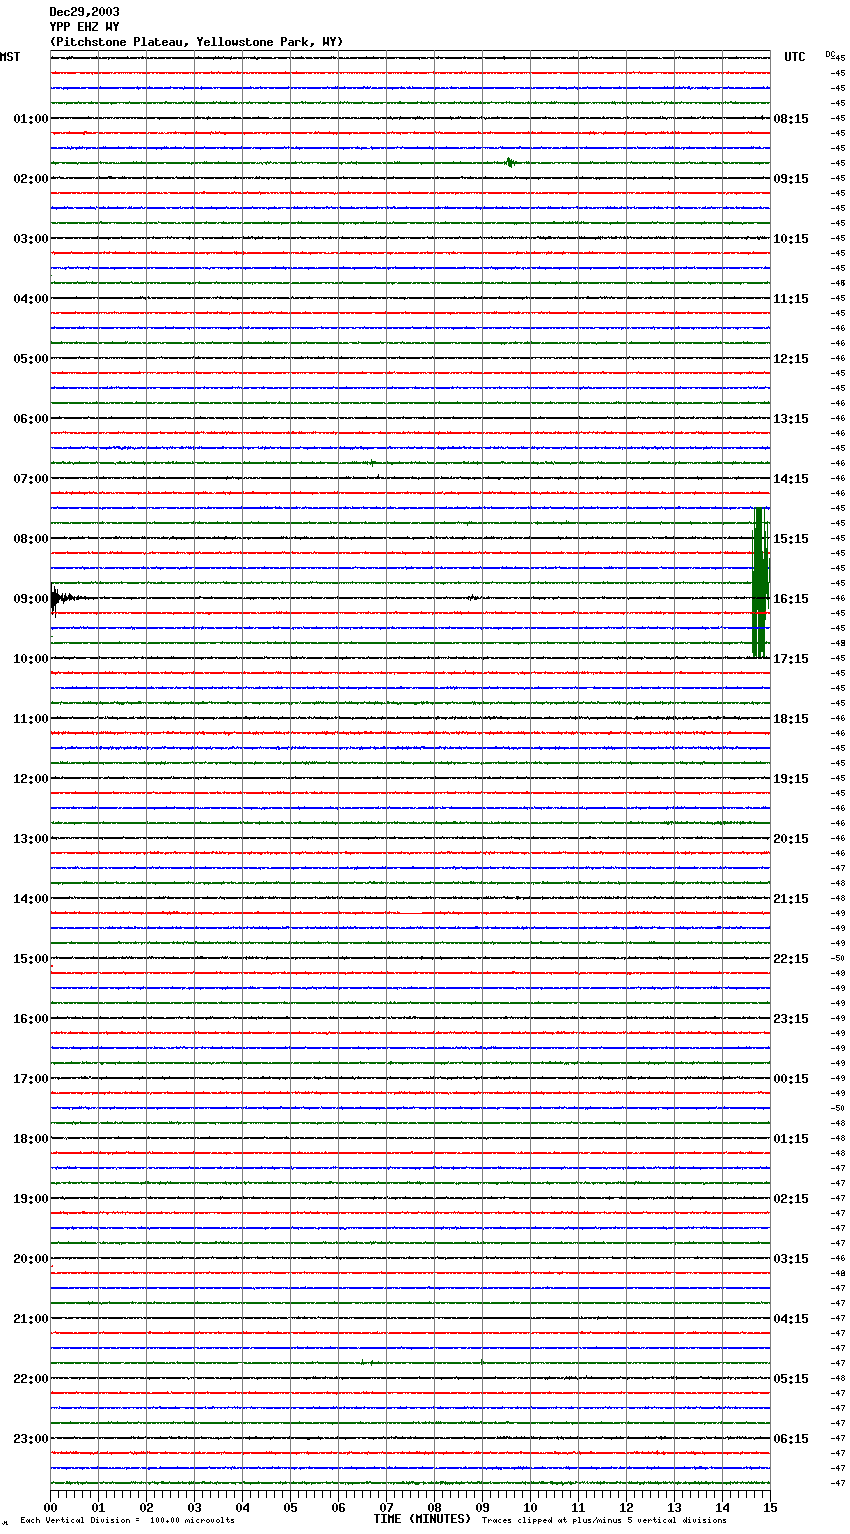Click the 19:15 UTC time label

[x=791, y=779]
